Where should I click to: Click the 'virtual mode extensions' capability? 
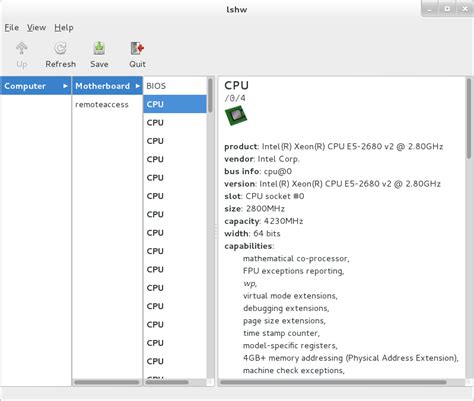(x=290, y=296)
